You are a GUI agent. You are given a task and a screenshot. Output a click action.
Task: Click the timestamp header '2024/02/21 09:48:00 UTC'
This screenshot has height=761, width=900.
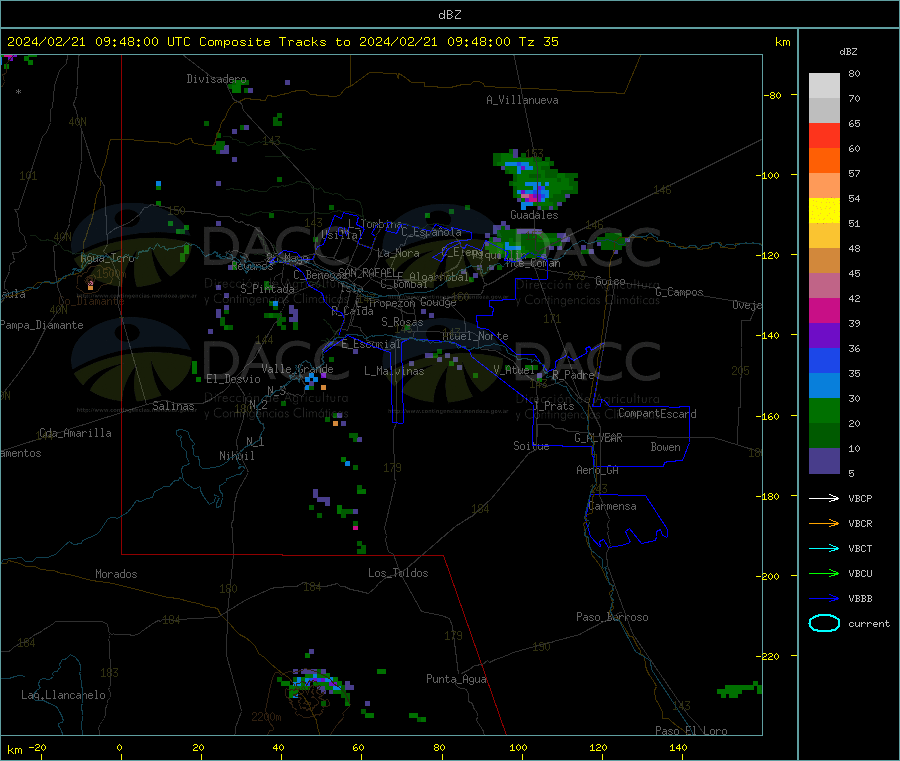[99, 42]
